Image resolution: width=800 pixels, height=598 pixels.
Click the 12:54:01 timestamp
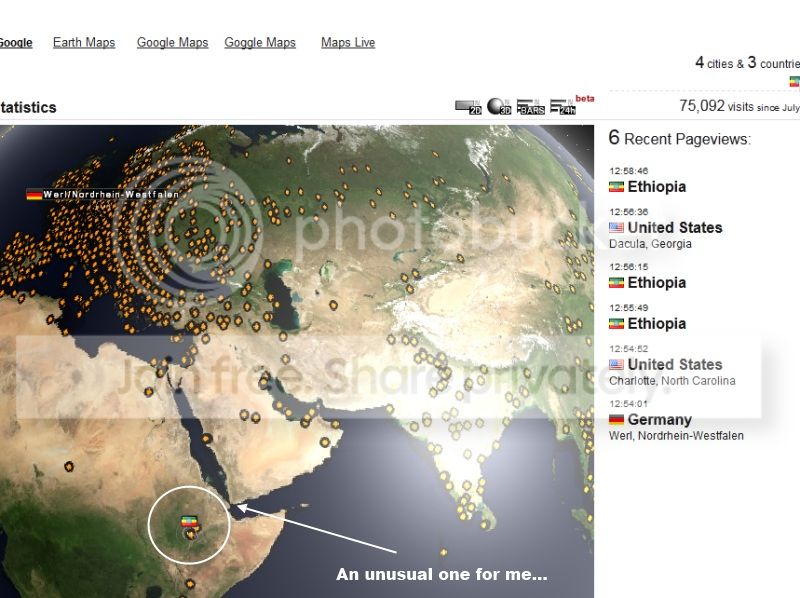click(628, 404)
